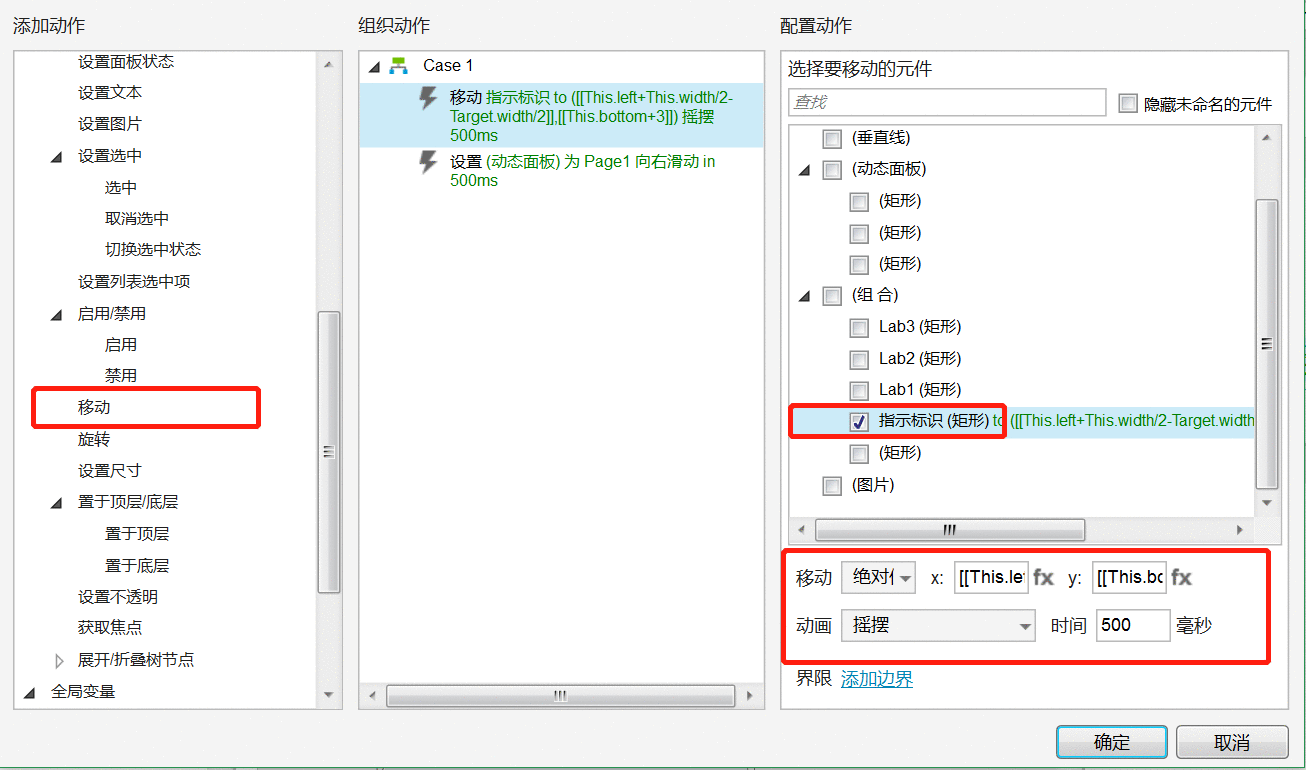Viewport: 1306px width, 770px height.
Task: Add the 设置不透明 action
Action: tap(118, 597)
